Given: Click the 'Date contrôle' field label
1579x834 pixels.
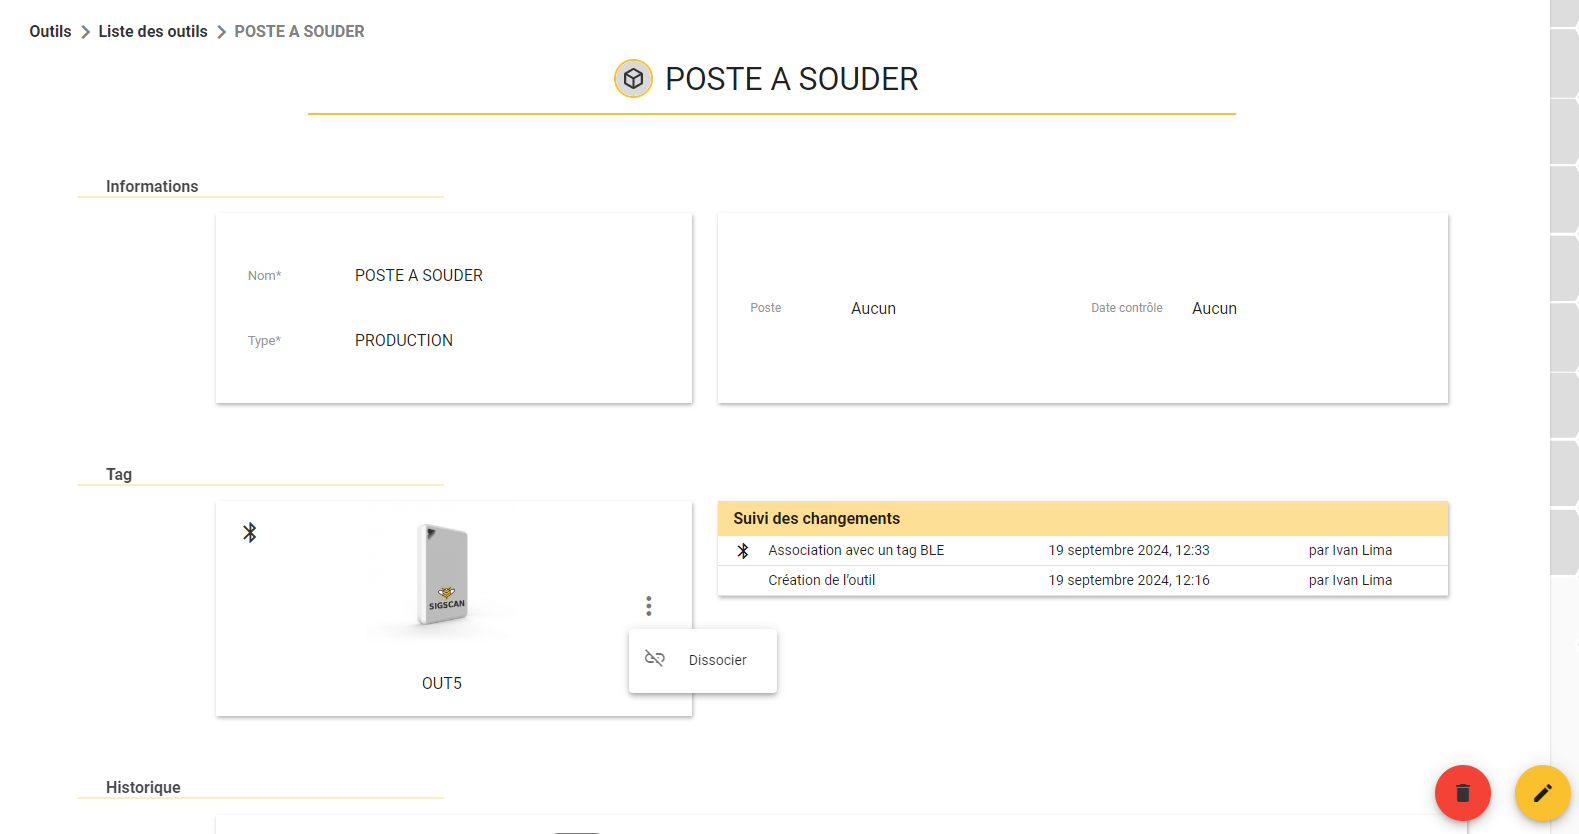Looking at the screenshot, I should 1127,308.
